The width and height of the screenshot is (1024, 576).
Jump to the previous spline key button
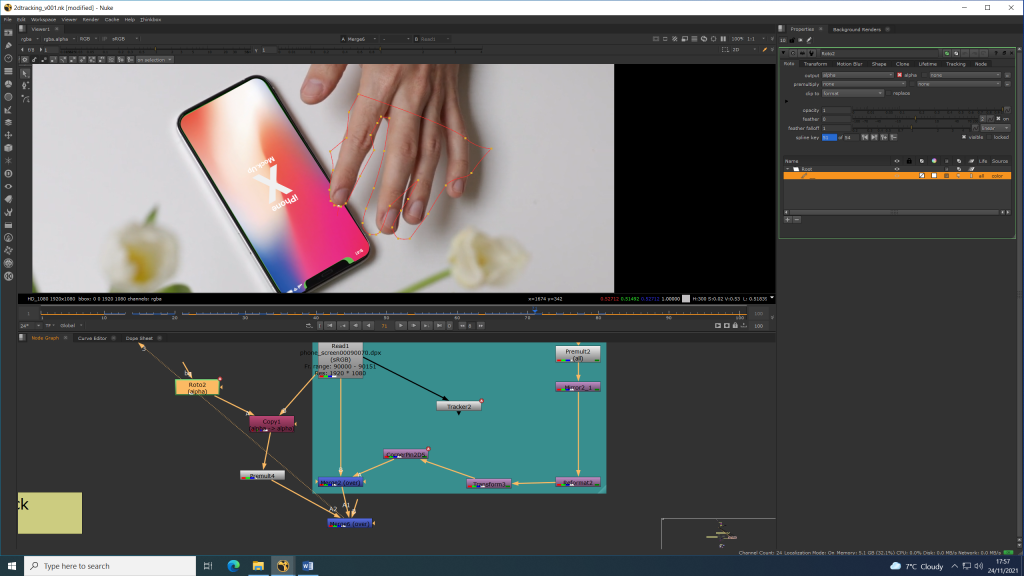tap(865, 137)
